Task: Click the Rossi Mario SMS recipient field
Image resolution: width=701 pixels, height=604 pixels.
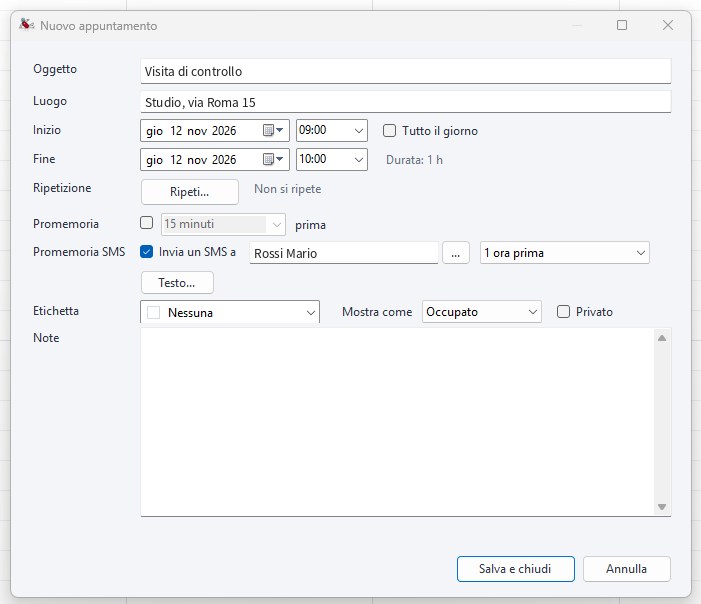Action: coord(344,253)
